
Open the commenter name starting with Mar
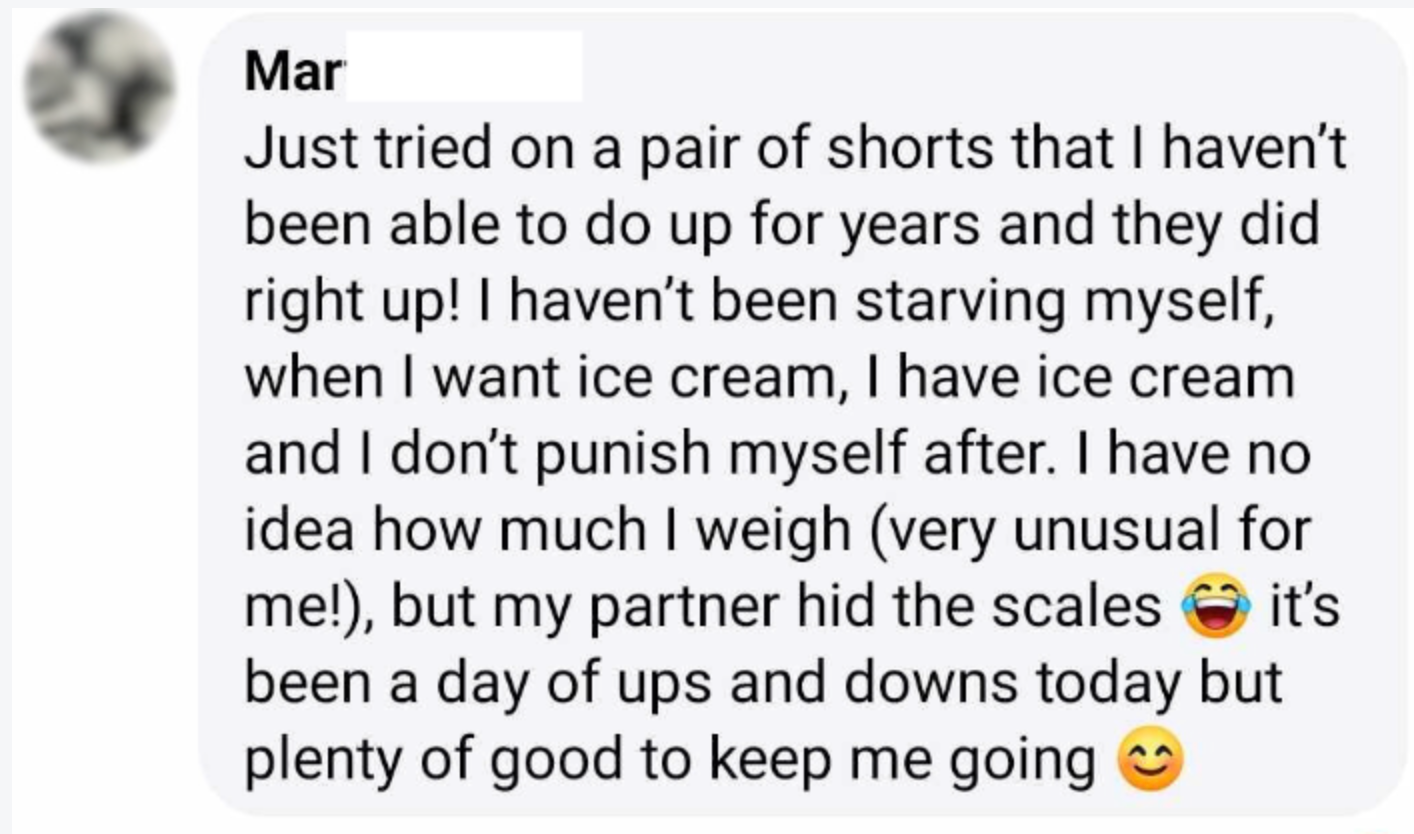(291, 73)
